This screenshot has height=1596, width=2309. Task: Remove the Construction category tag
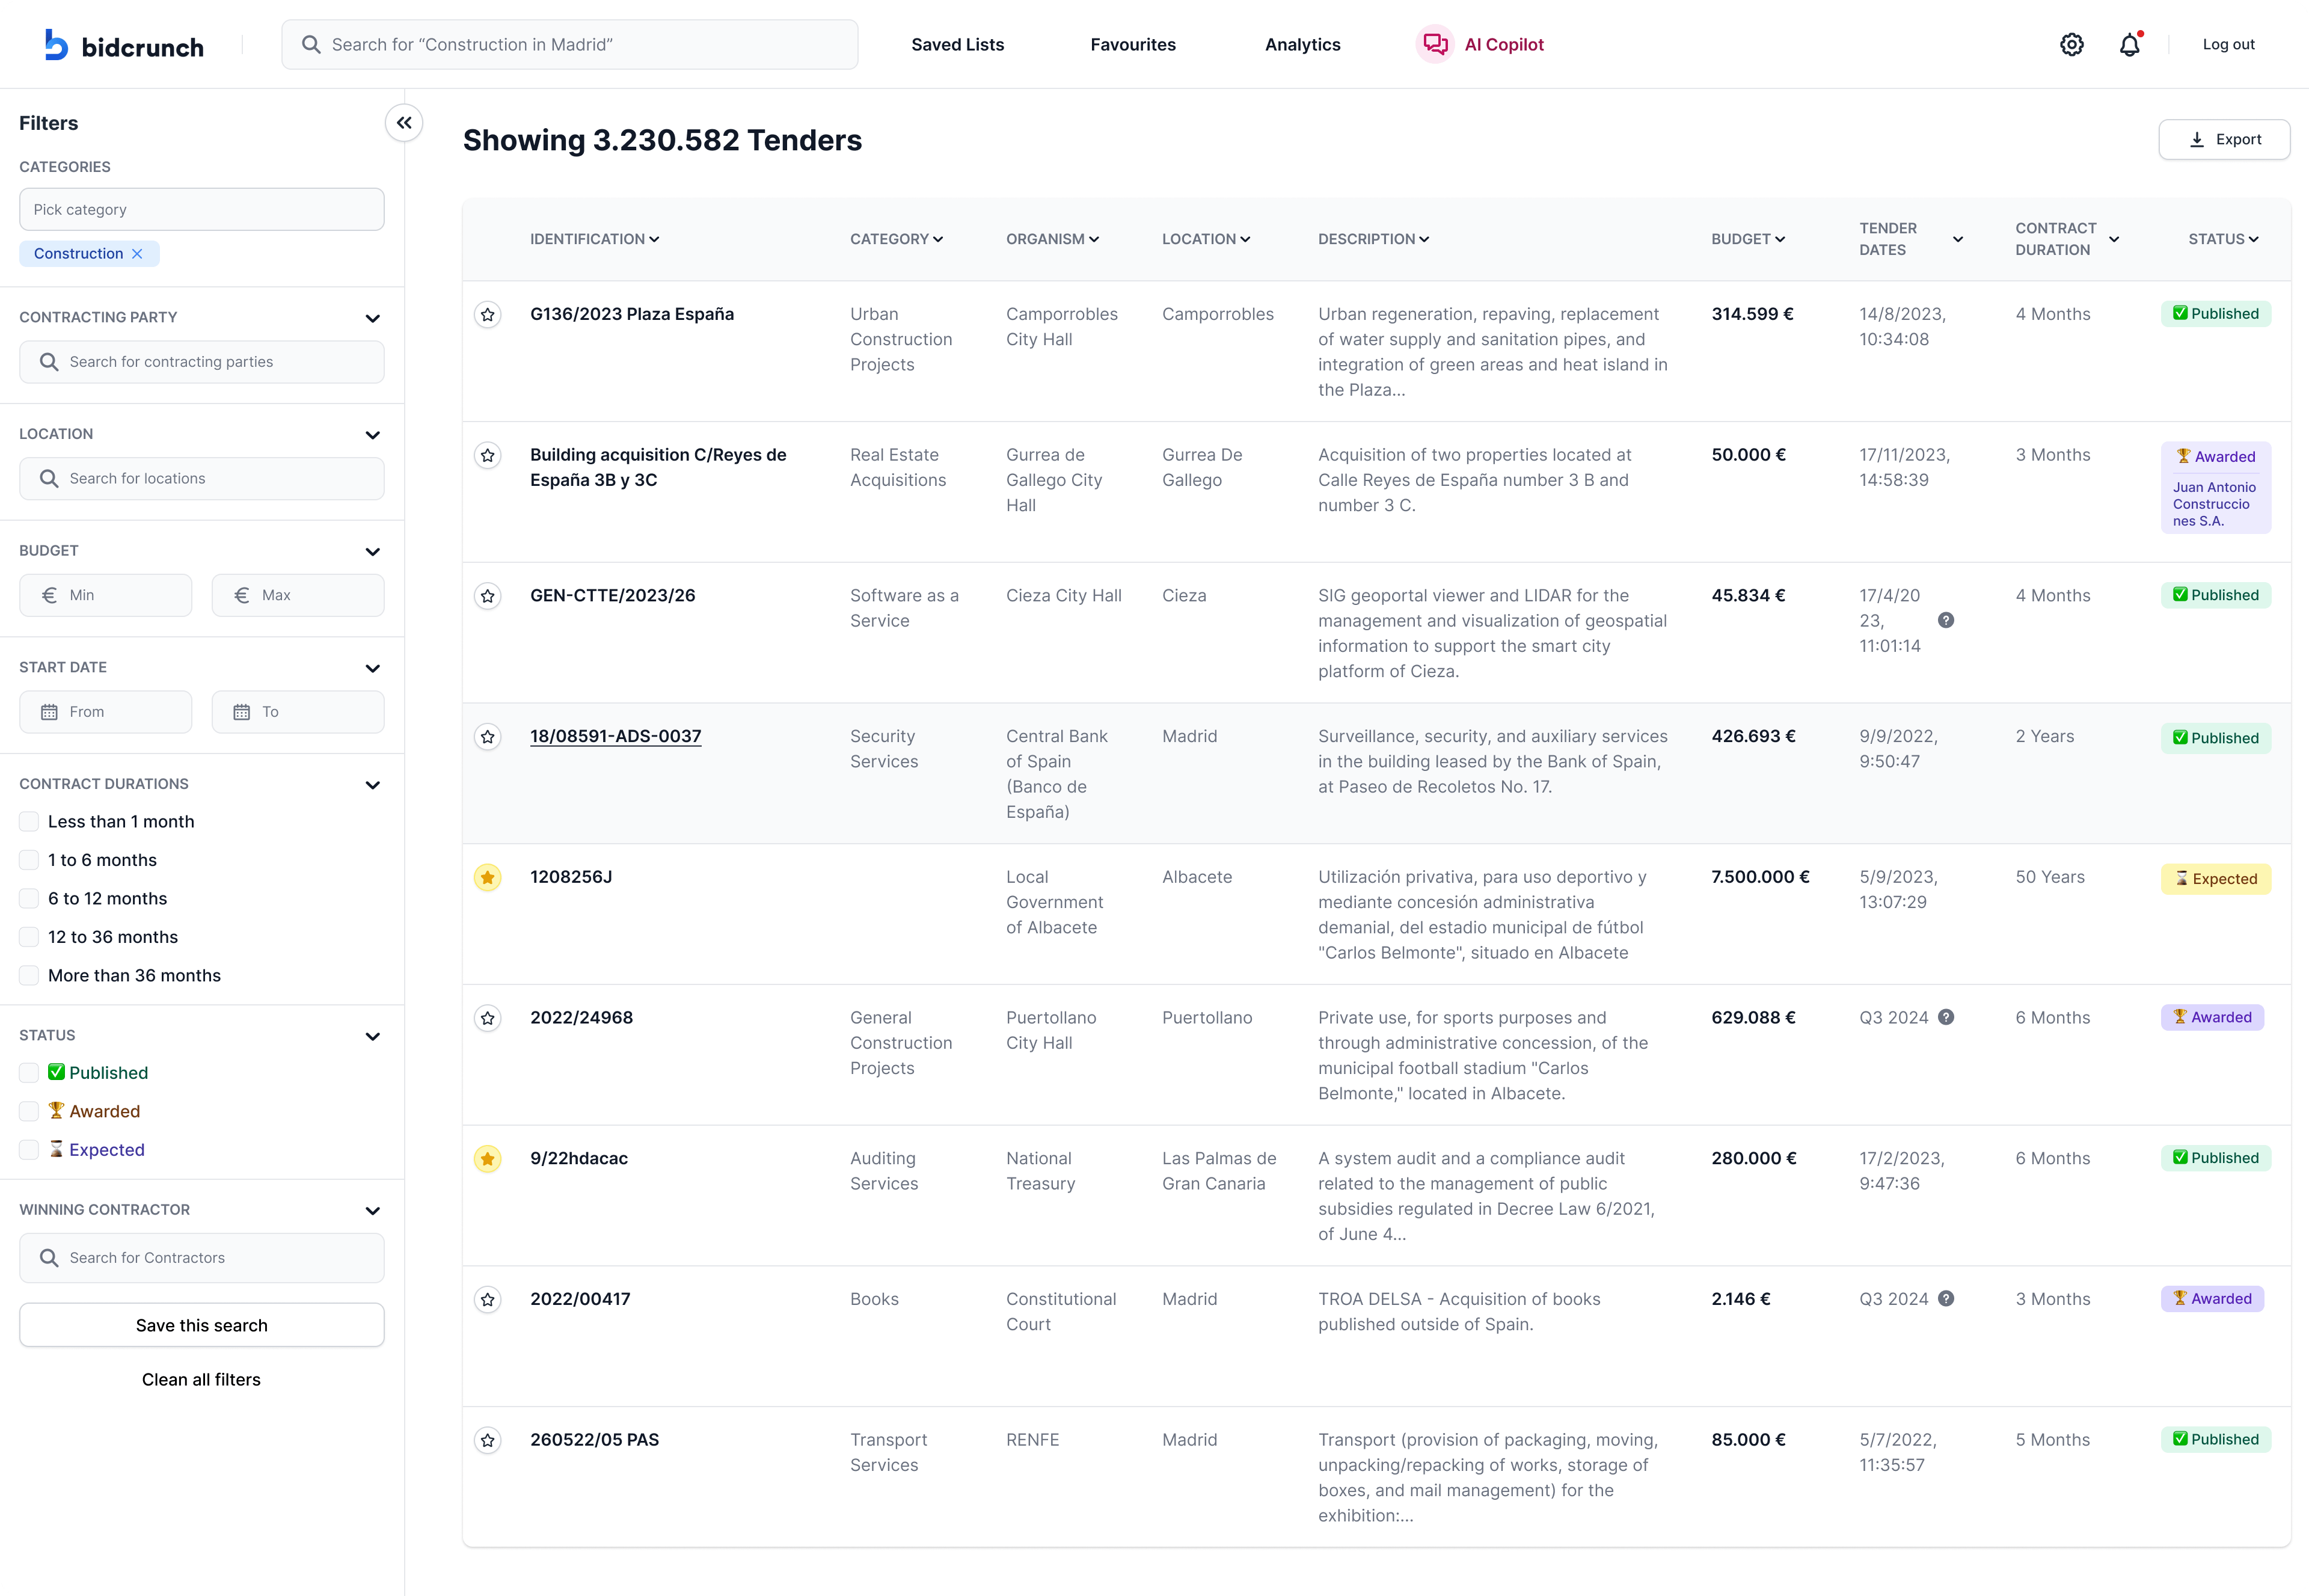pyautogui.click(x=138, y=254)
